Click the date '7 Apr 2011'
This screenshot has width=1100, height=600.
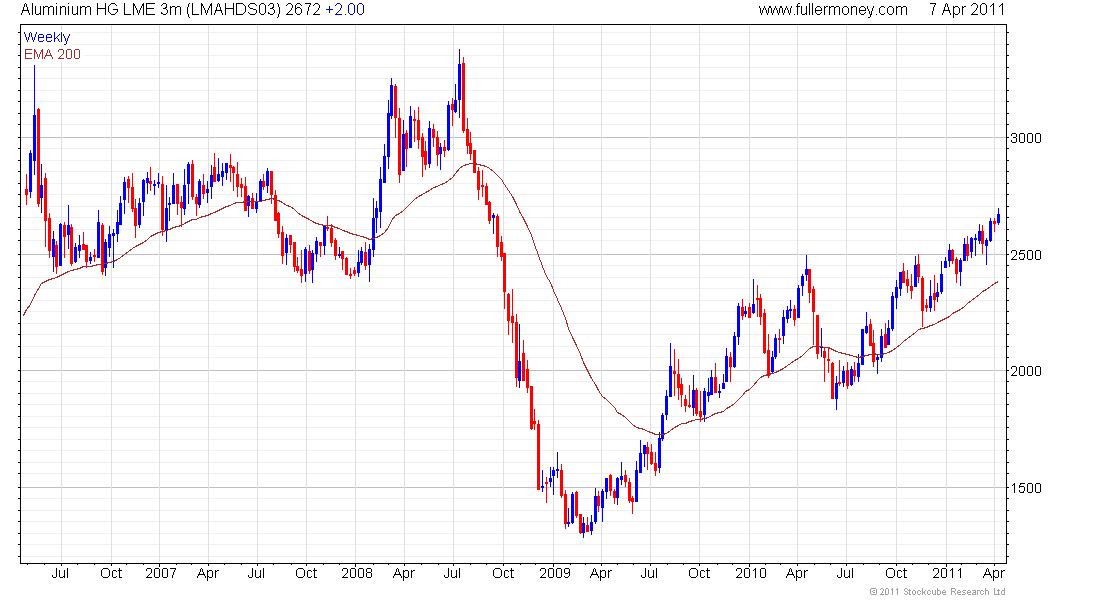(967, 10)
